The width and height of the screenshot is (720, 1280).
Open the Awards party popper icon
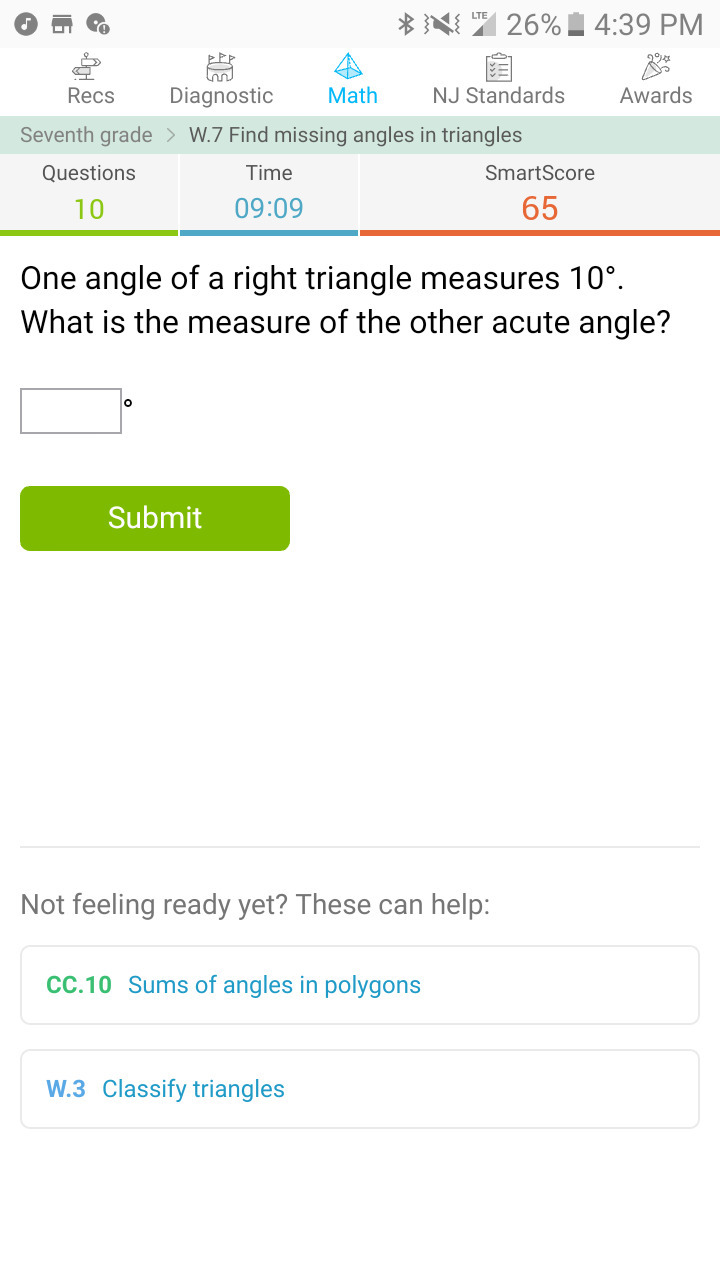[656, 67]
